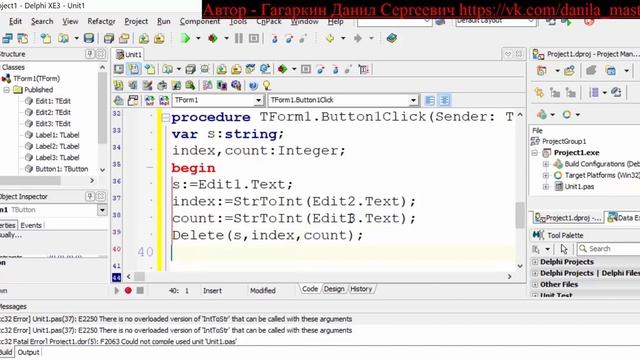Toggle the centered alignment view button beside method combo
The height and width of the screenshot is (360, 640).
[444, 100]
